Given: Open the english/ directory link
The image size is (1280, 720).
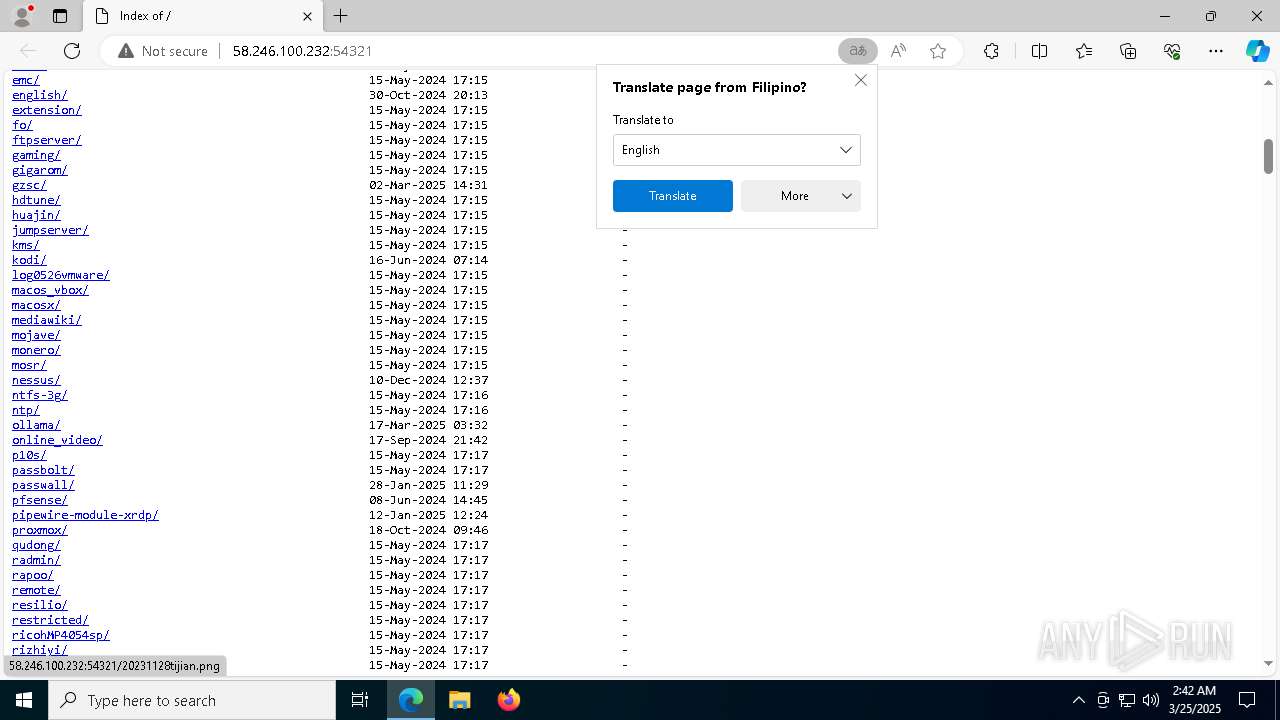Looking at the screenshot, I should tap(40, 95).
